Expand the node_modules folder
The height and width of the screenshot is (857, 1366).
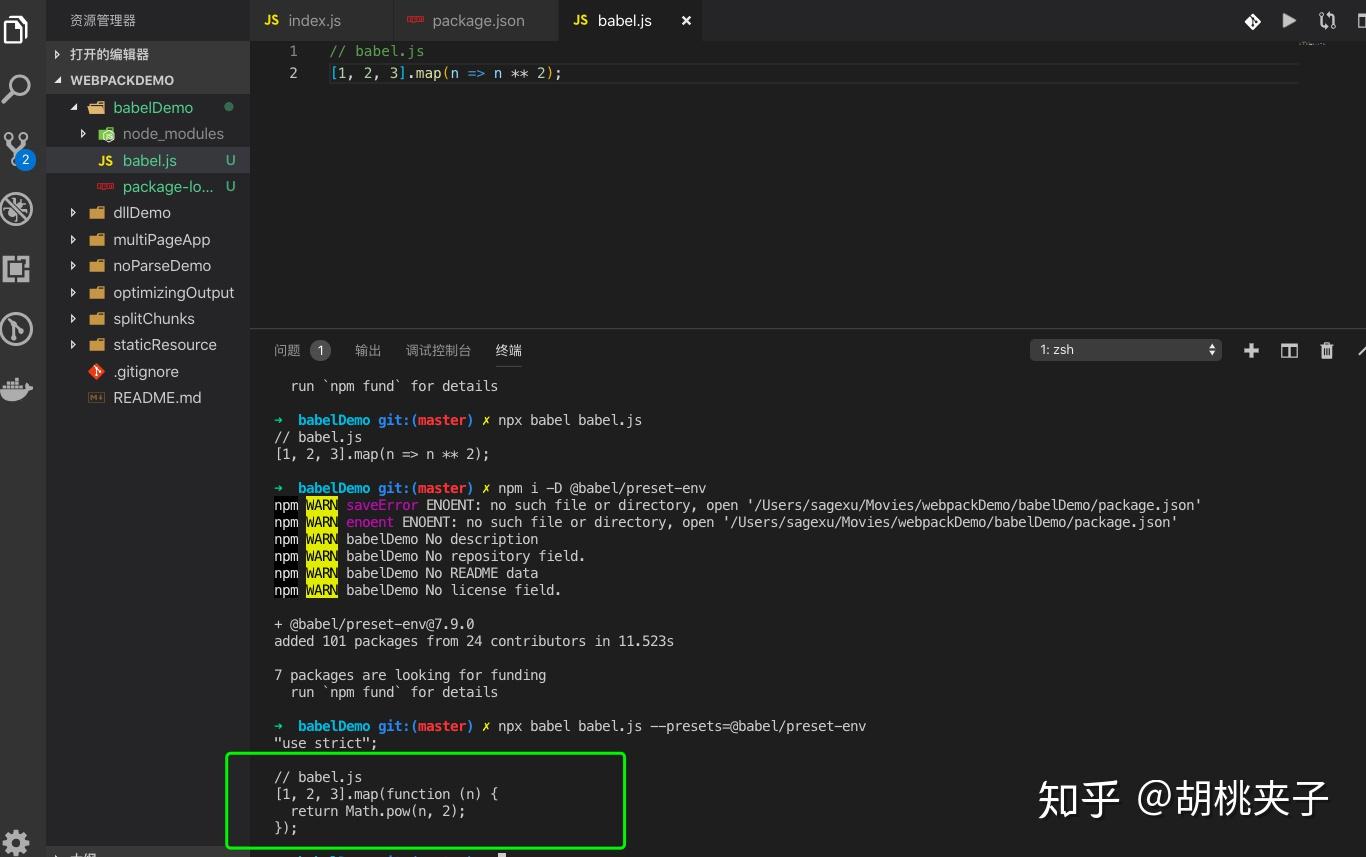pyautogui.click(x=84, y=133)
